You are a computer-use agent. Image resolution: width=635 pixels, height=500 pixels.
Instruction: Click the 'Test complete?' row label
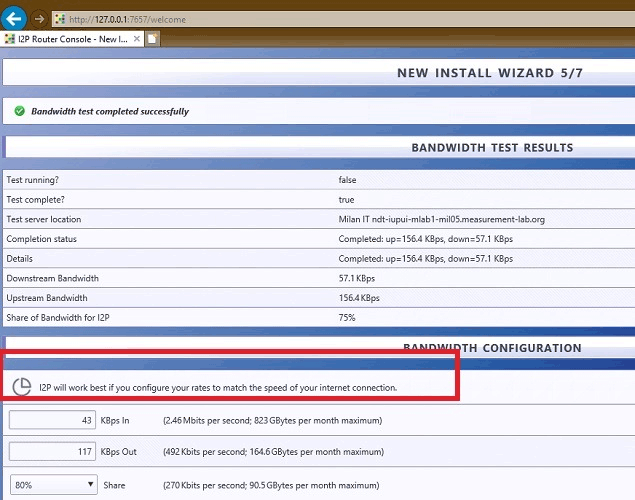point(35,200)
